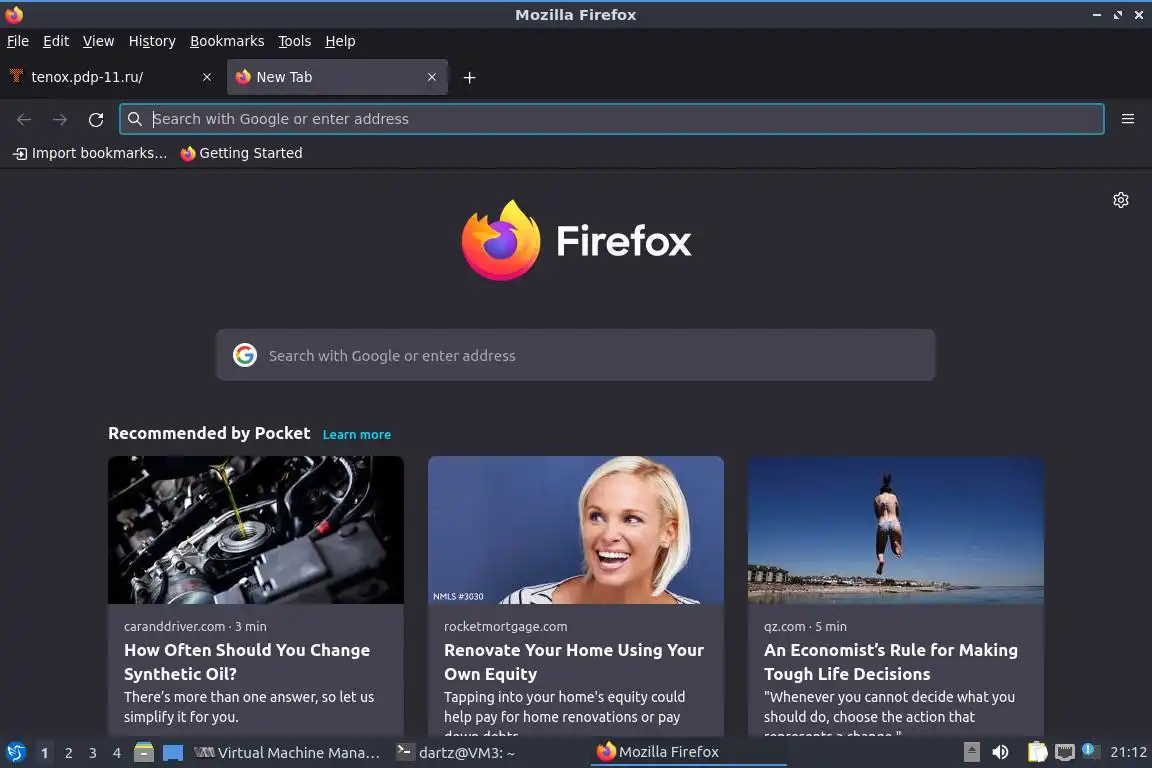Open the update notification tray icon
The height and width of the screenshot is (768, 1152).
tap(1091, 751)
